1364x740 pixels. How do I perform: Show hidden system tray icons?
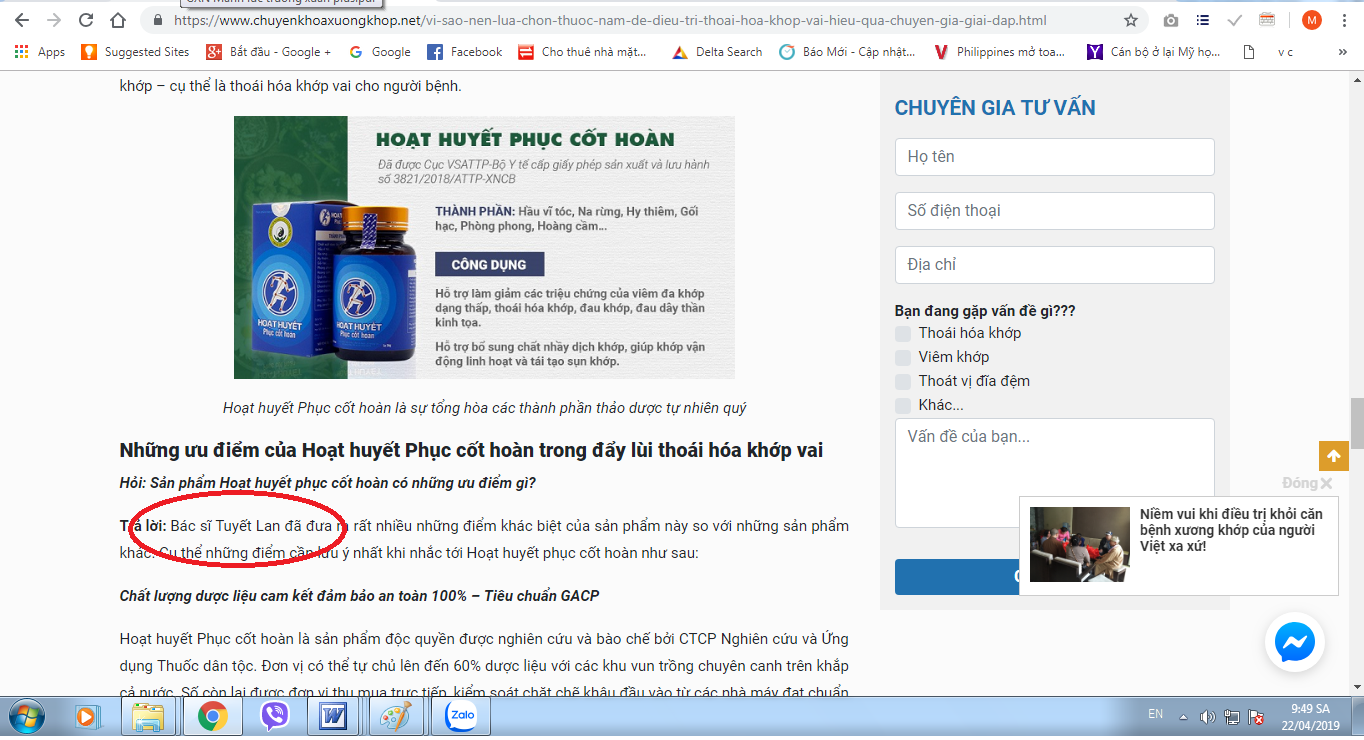(x=1184, y=716)
